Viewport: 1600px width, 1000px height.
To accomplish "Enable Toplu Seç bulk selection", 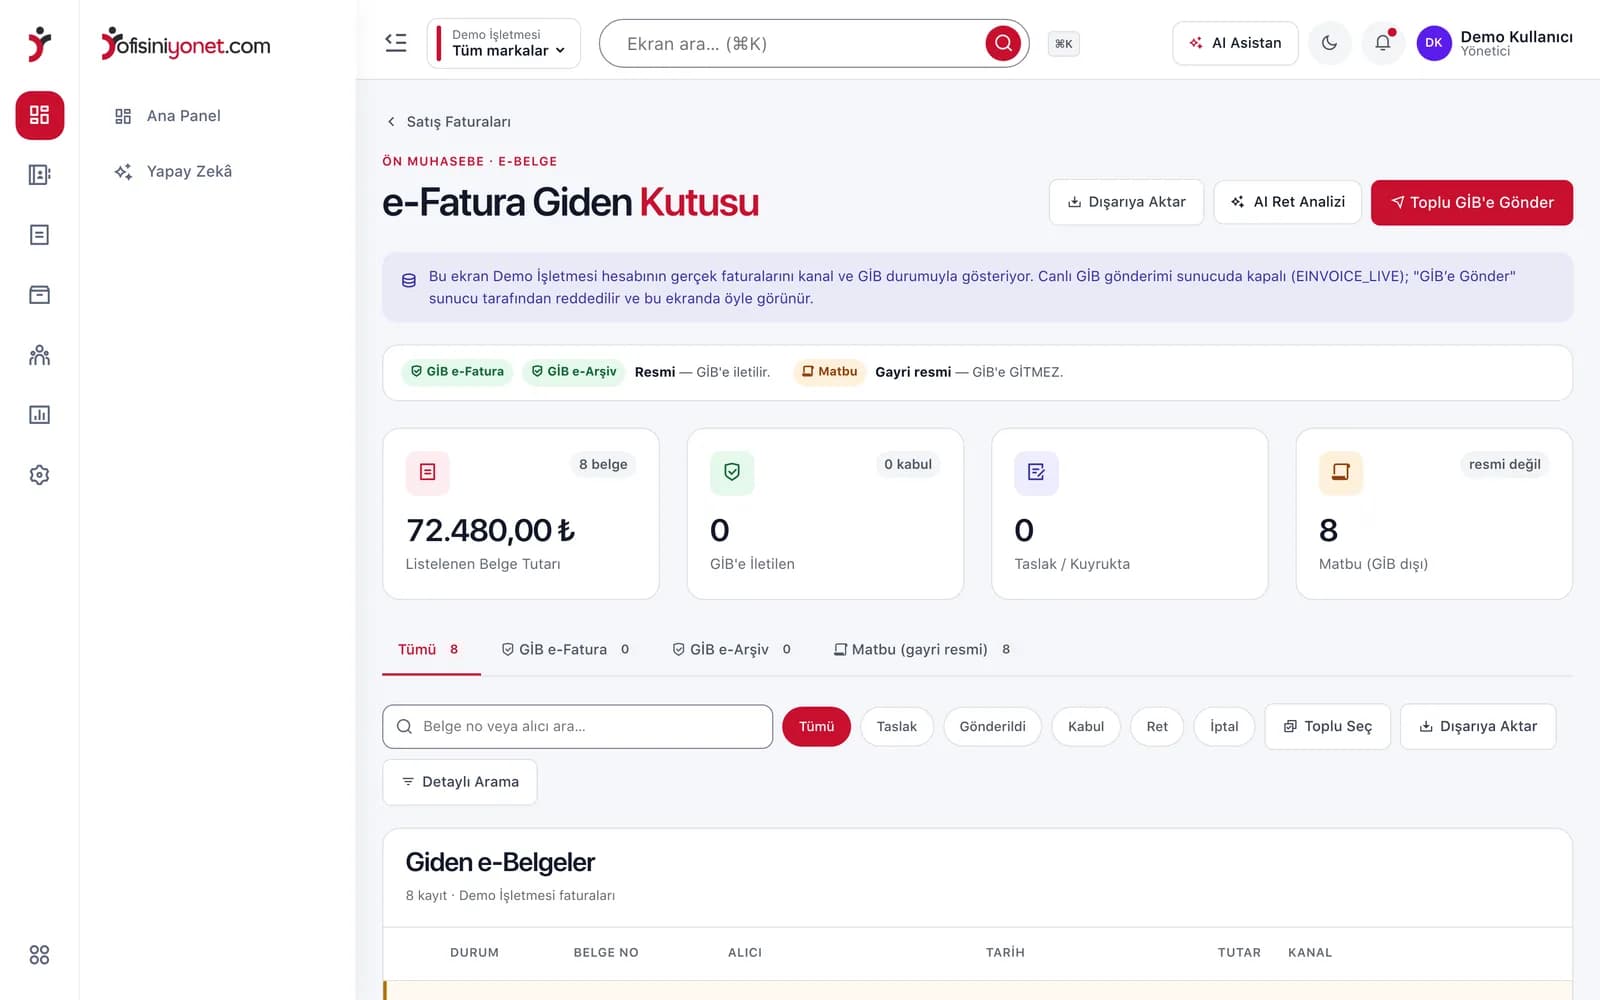I will (x=1328, y=727).
